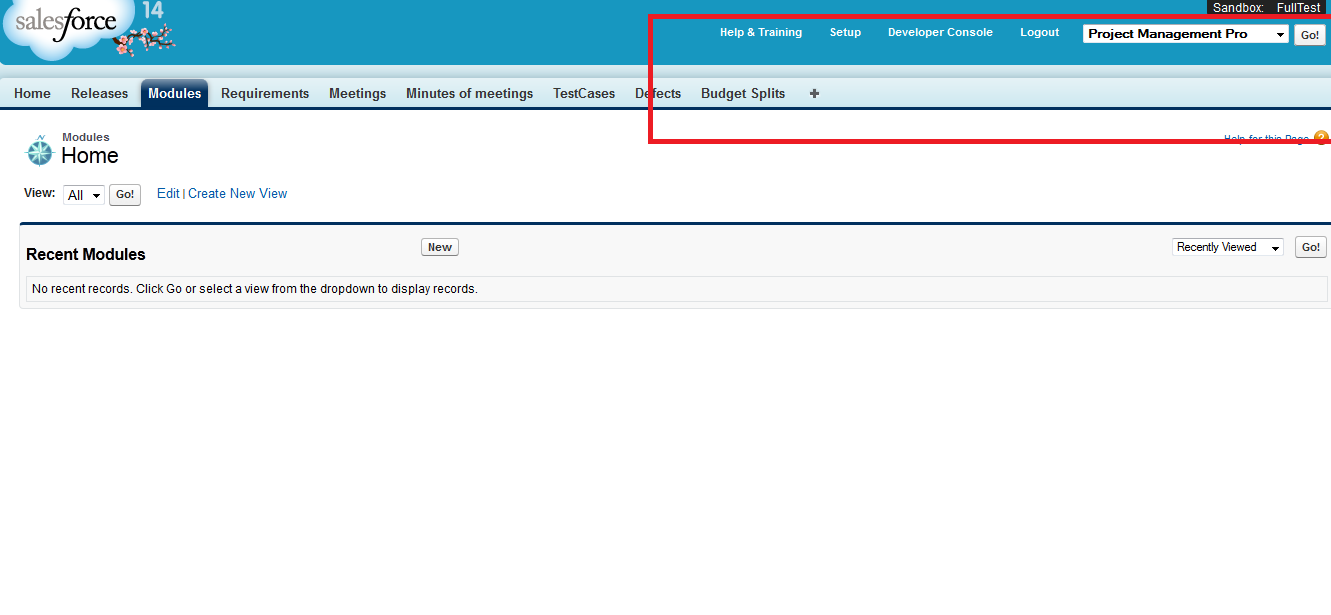Expand the View All dropdown
The image size is (1331, 615).
[x=84, y=195]
